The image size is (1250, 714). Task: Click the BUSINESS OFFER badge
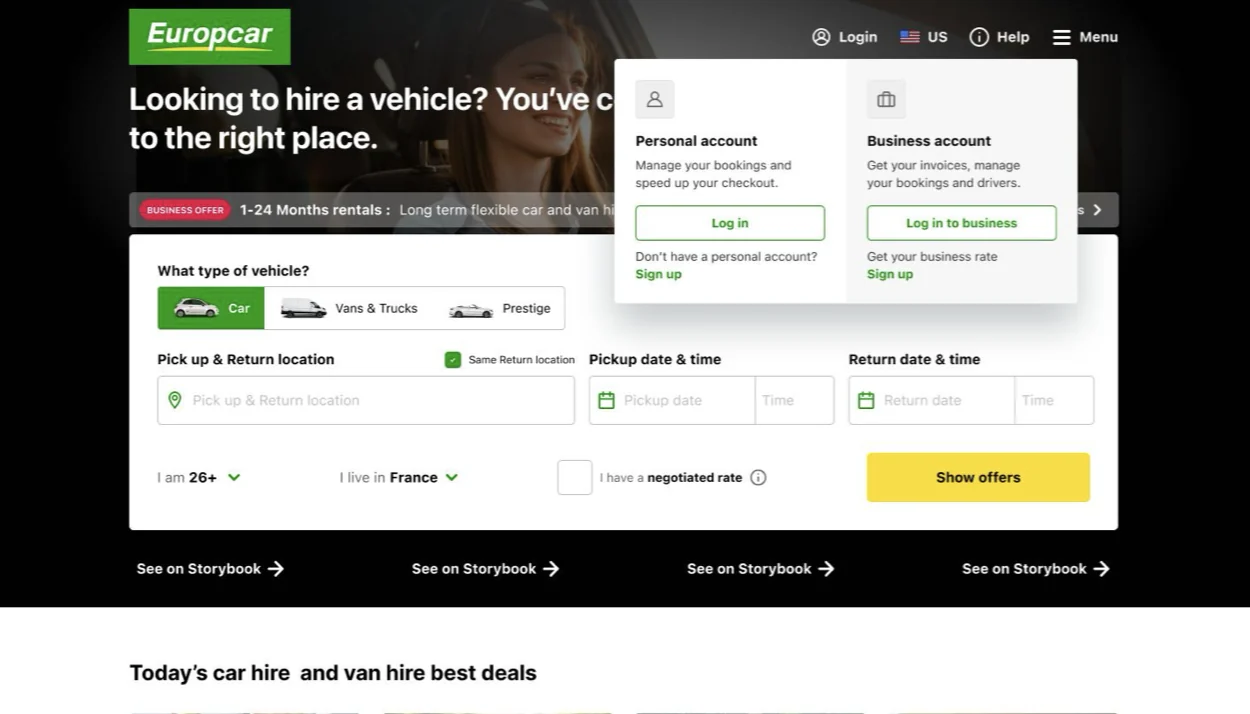point(185,210)
